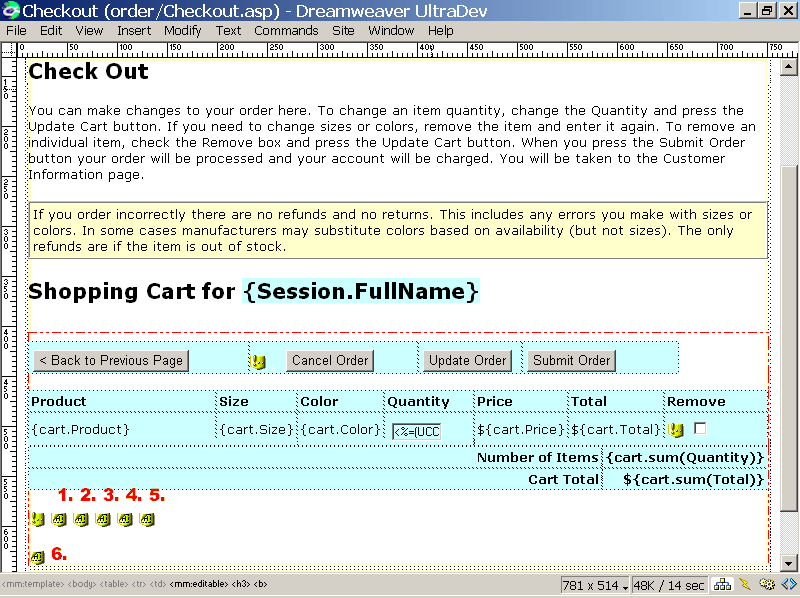This screenshot has height=598, width=800.
Task: Click the Quantity input field in cart row
Action: pyautogui.click(x=416, y=431)
